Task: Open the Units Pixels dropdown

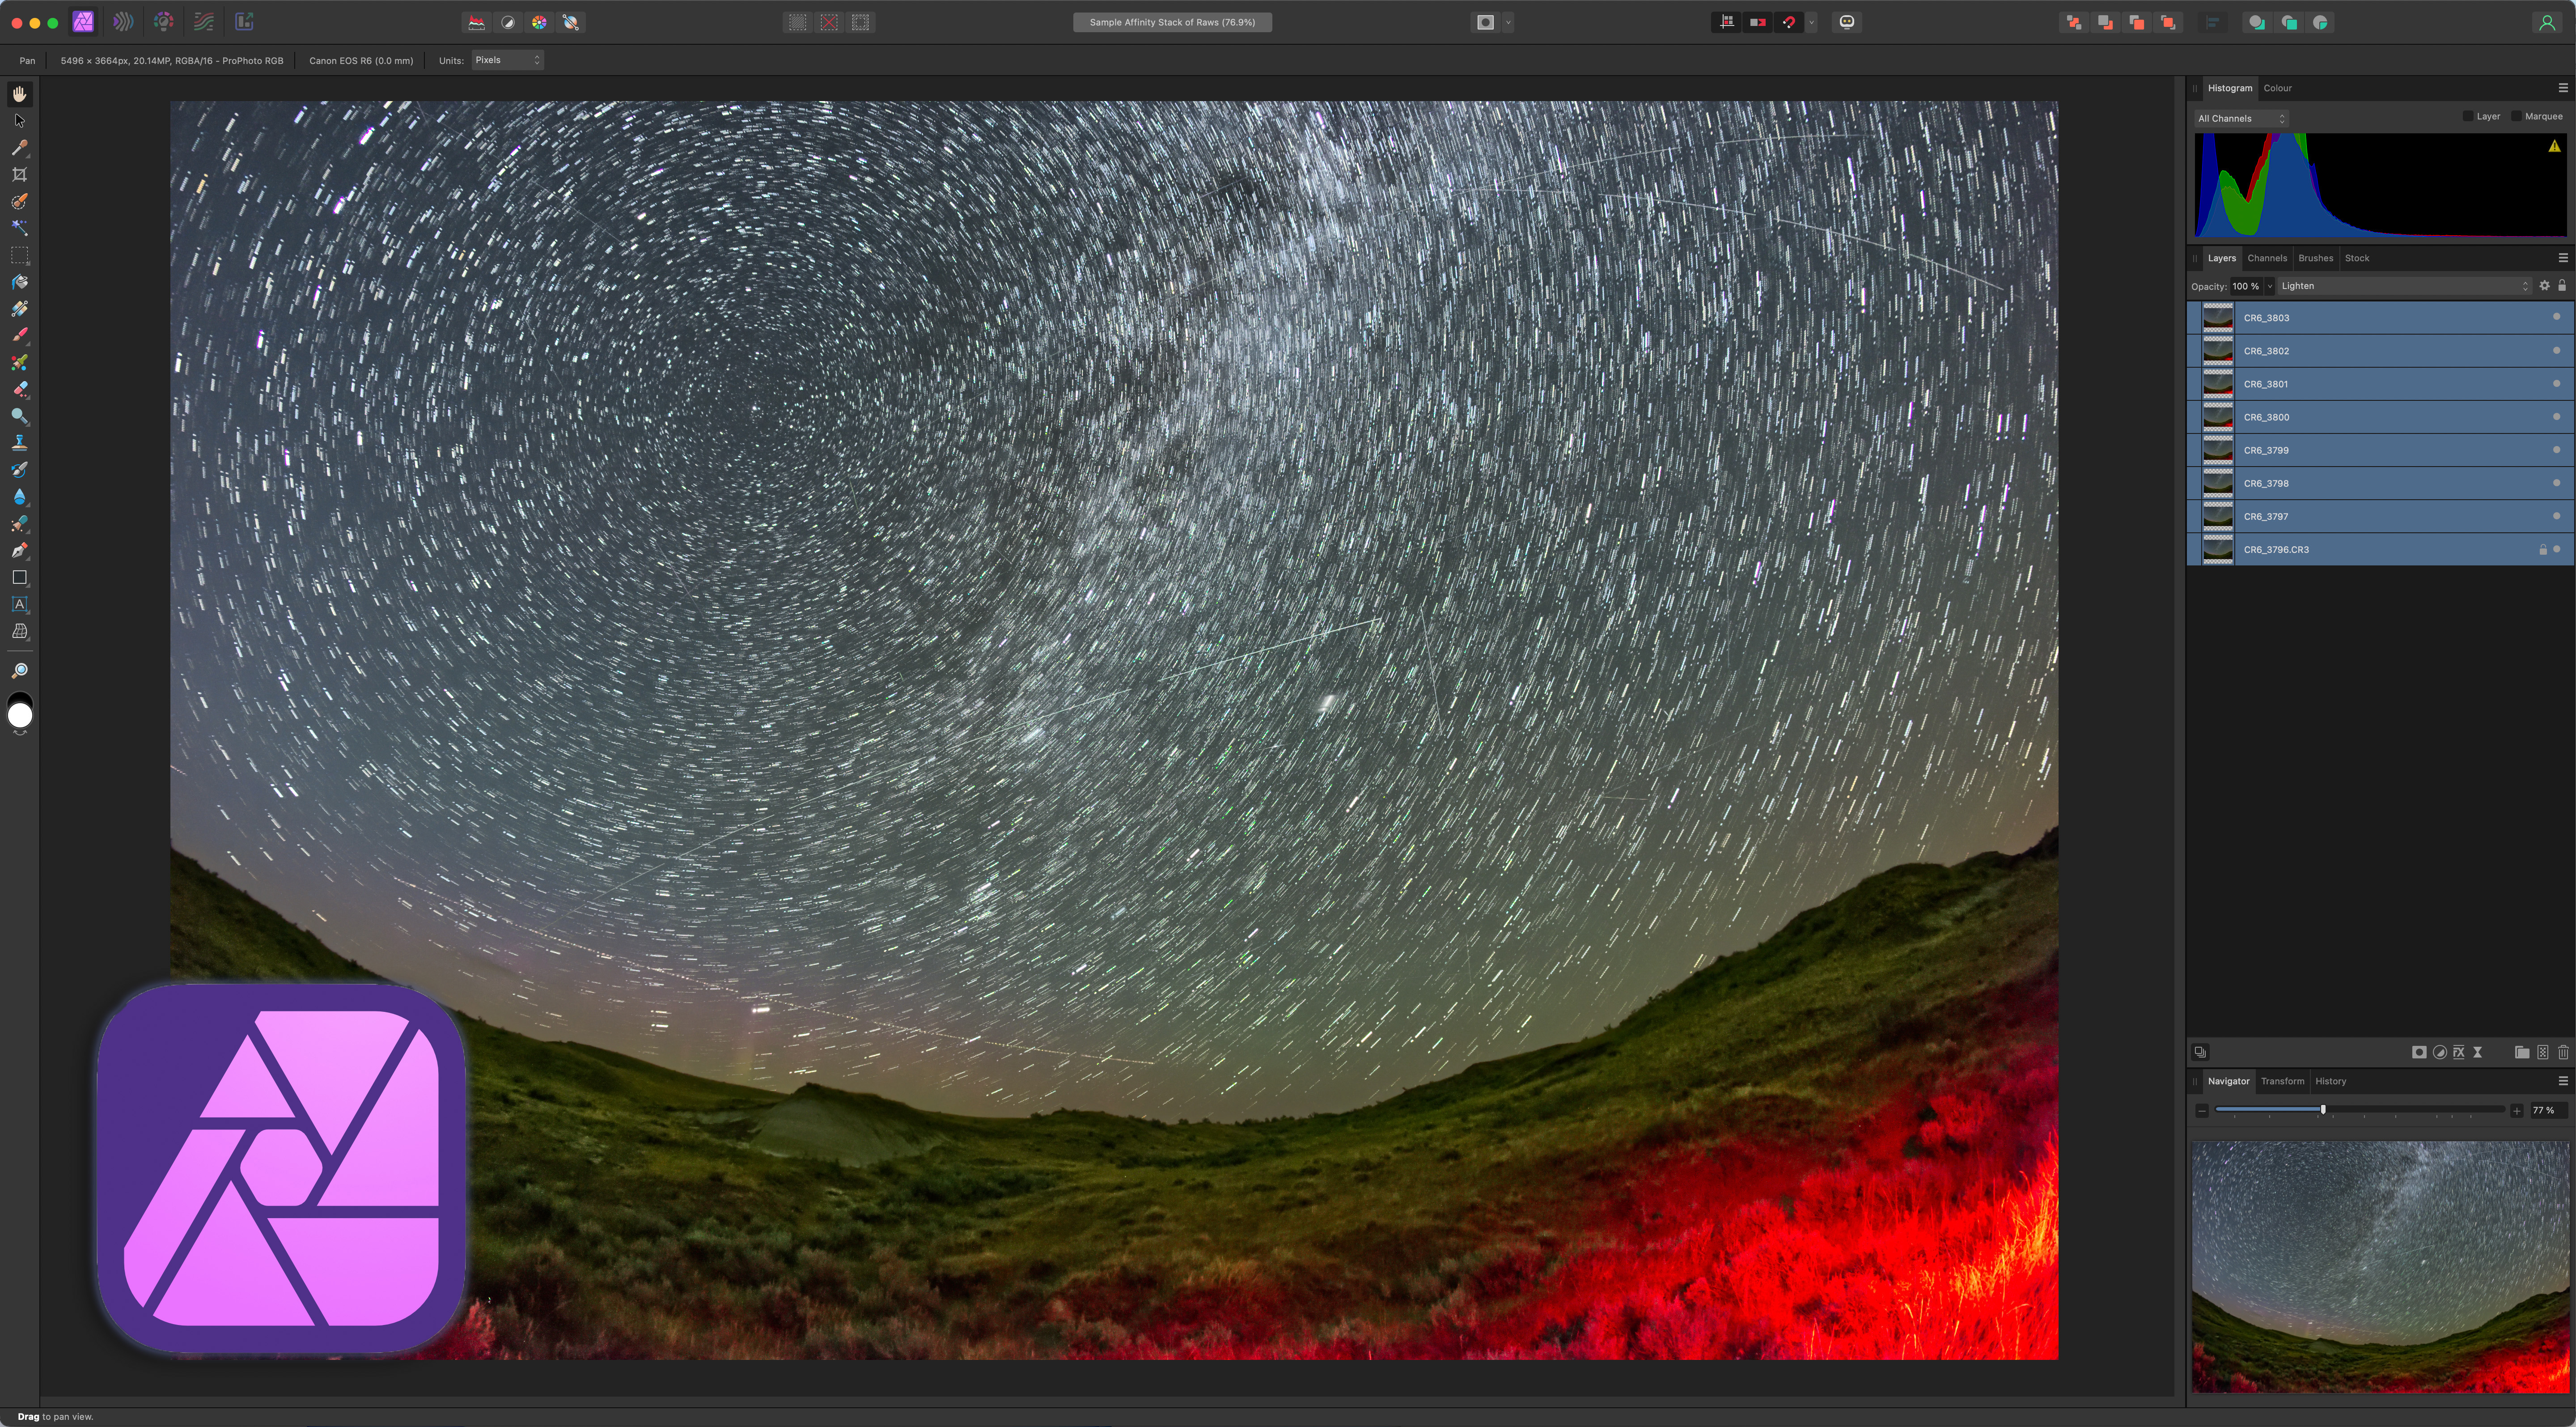Action: tap(507, 60)
